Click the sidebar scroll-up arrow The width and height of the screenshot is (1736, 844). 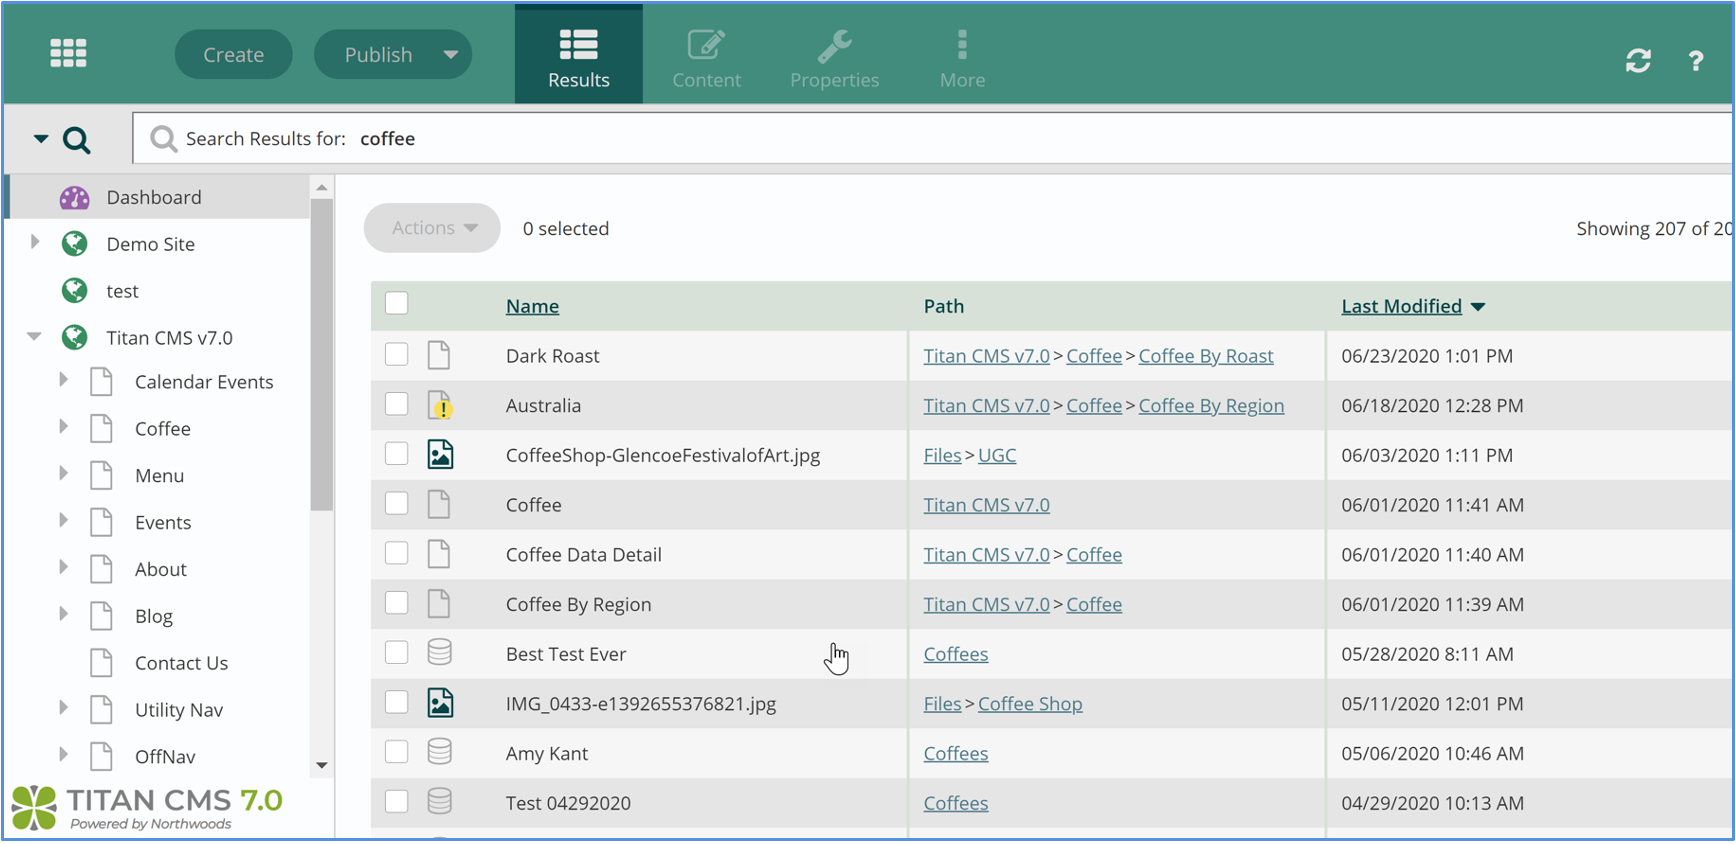click(322, 187)
